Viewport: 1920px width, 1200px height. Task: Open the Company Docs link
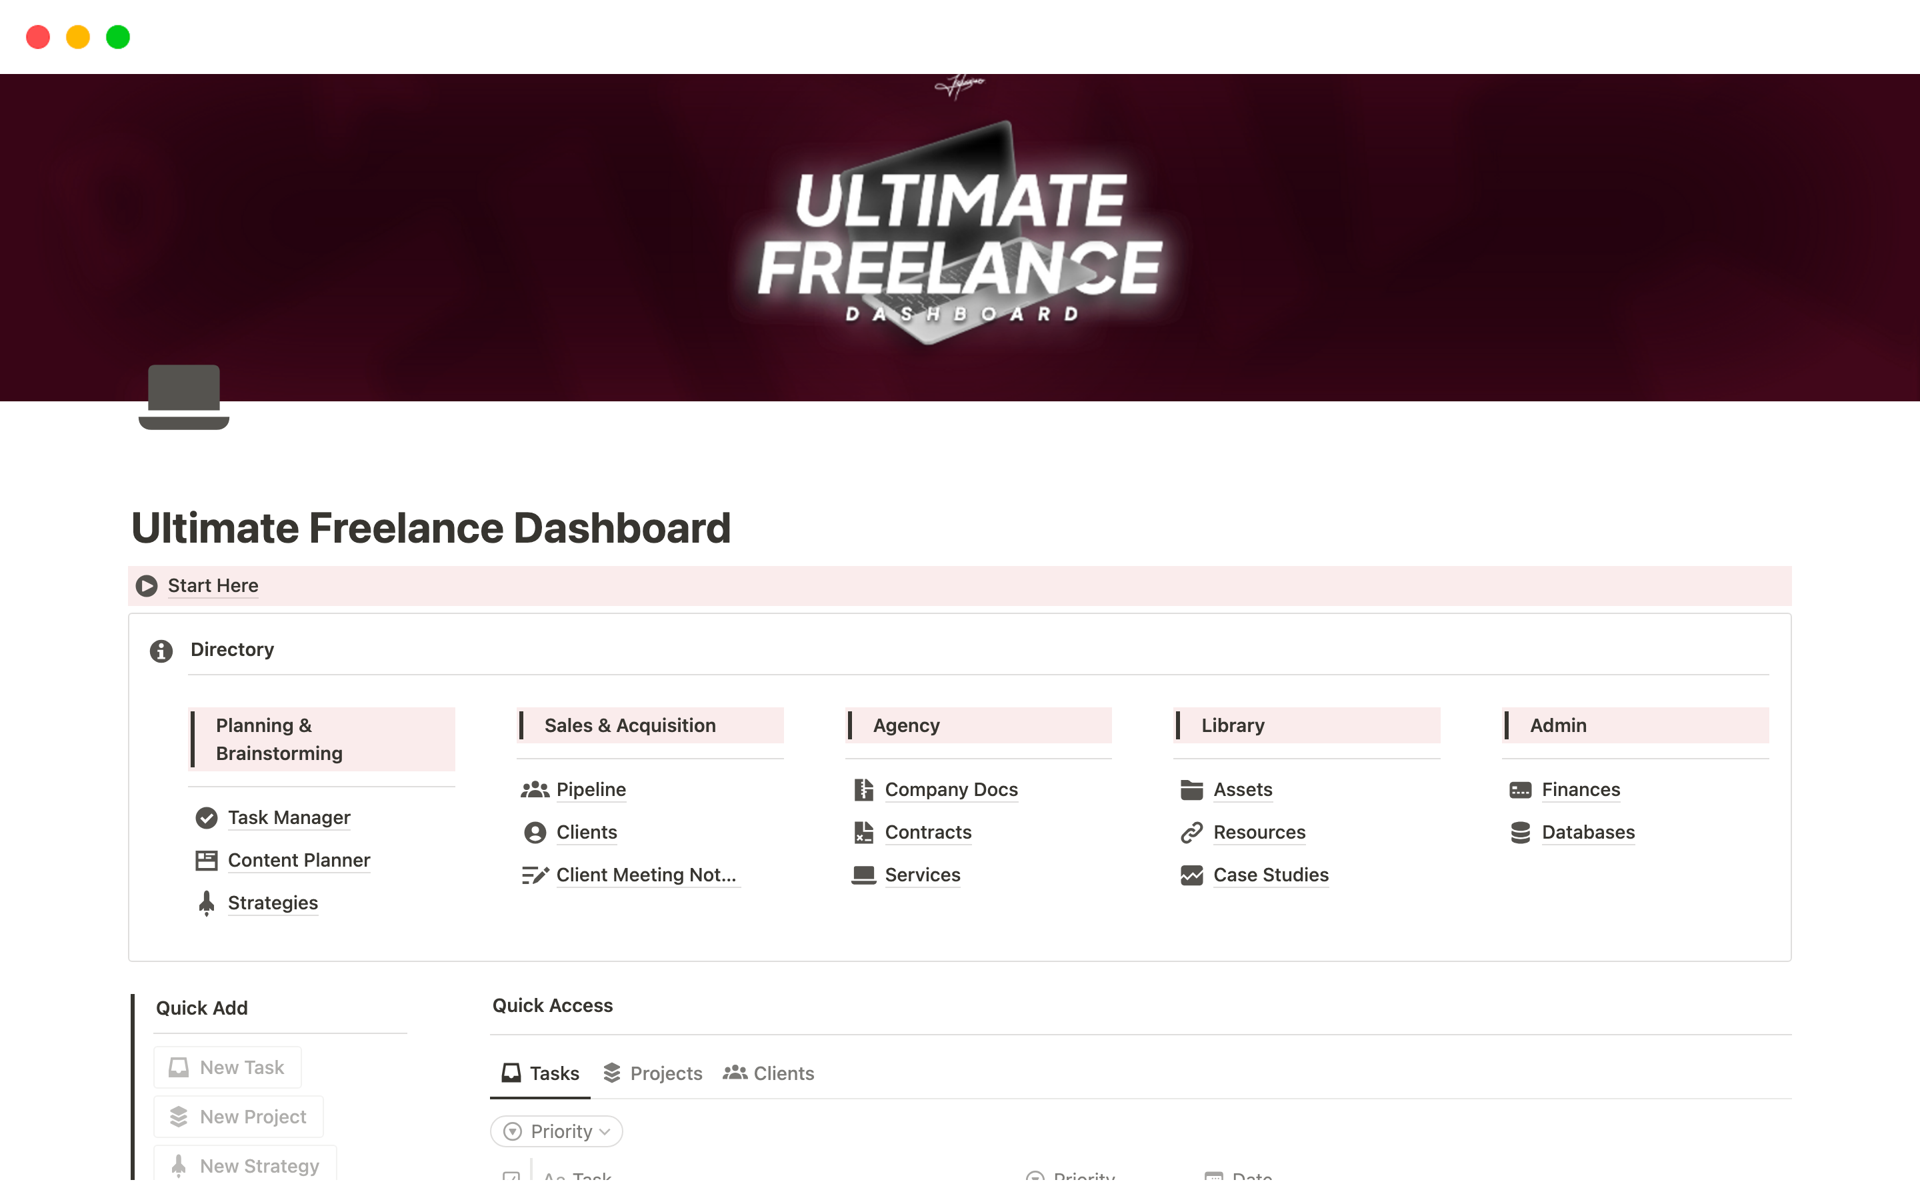pos(950,790)
